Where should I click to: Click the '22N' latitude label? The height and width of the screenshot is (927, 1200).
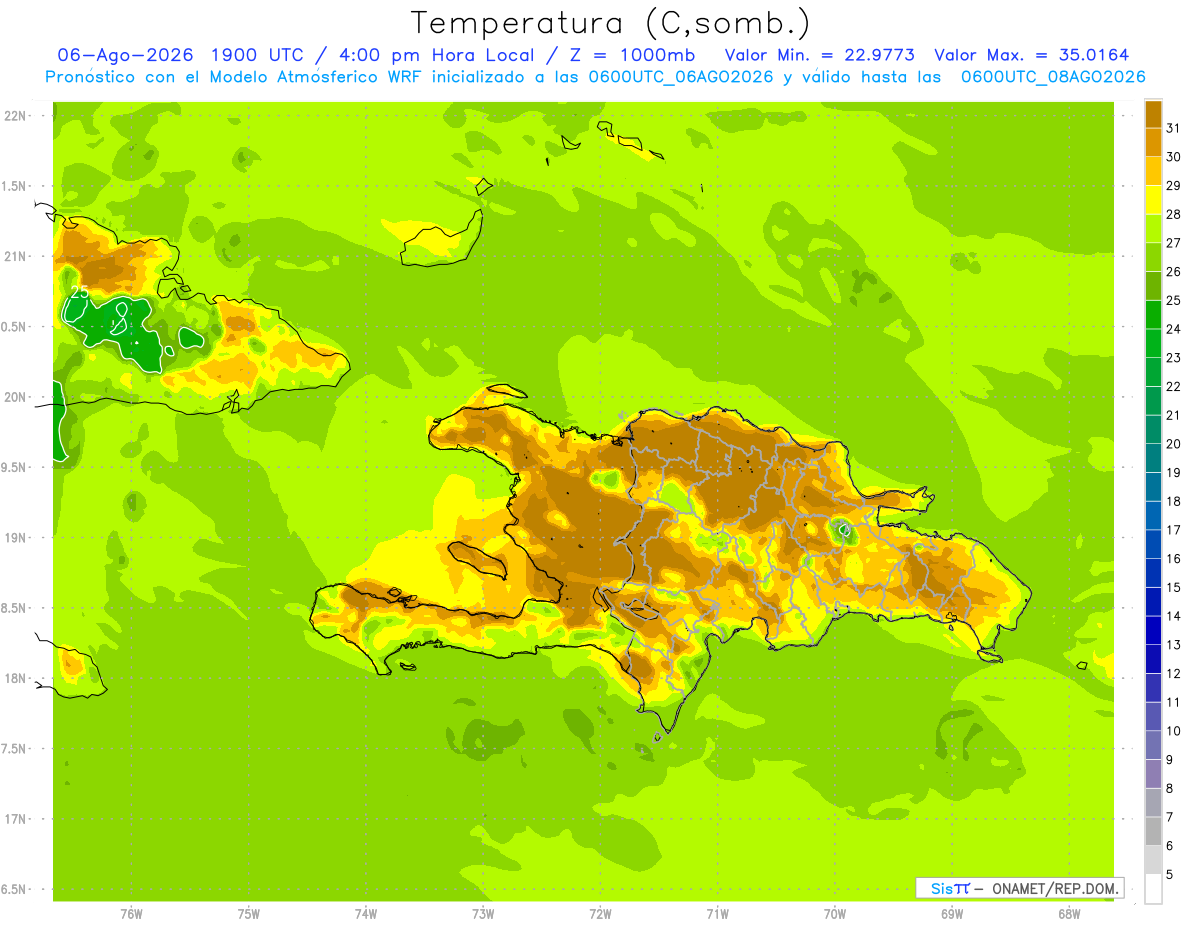point(17,116)
